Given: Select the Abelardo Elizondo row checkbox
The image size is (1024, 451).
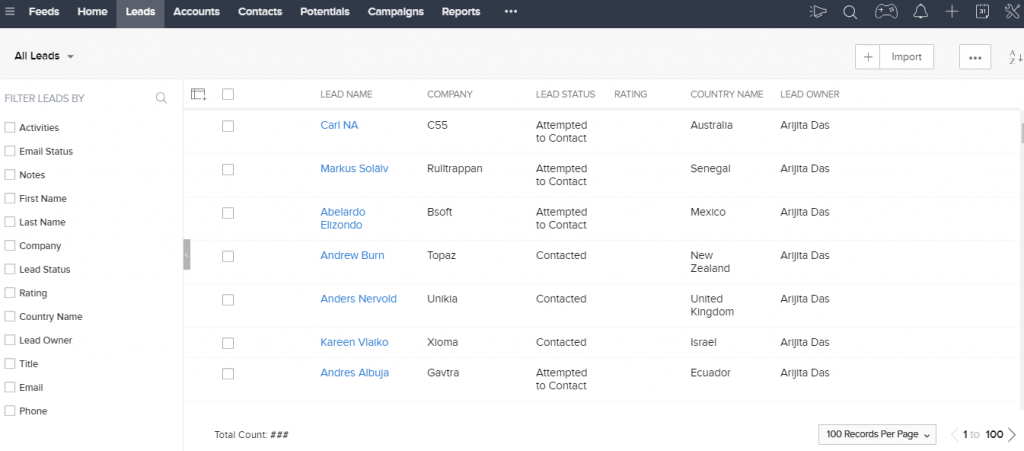Looking at the screenshot, I should 228,213.
